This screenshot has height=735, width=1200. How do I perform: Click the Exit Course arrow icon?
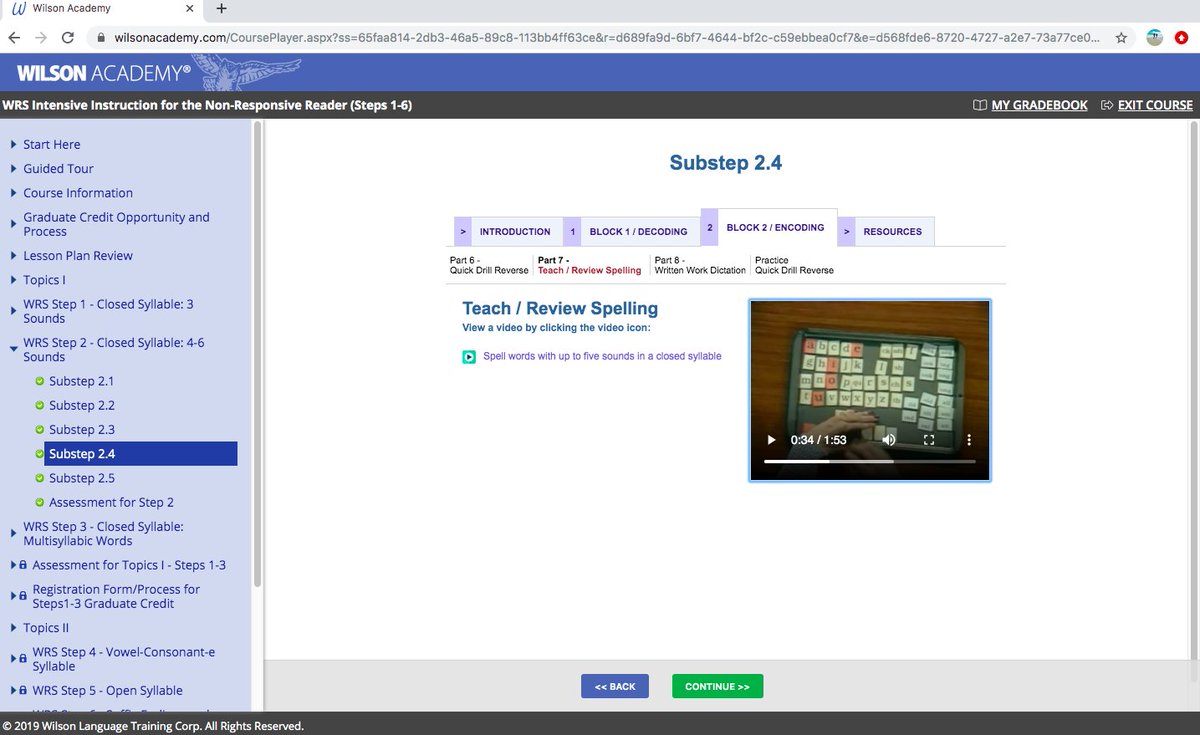1107,105
